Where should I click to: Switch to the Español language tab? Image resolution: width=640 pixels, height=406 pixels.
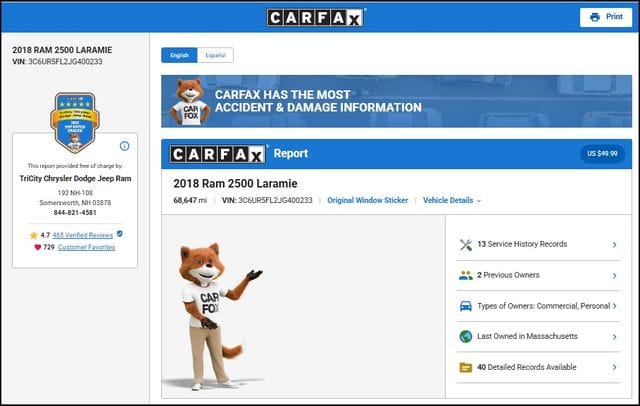tap(216, 55)
